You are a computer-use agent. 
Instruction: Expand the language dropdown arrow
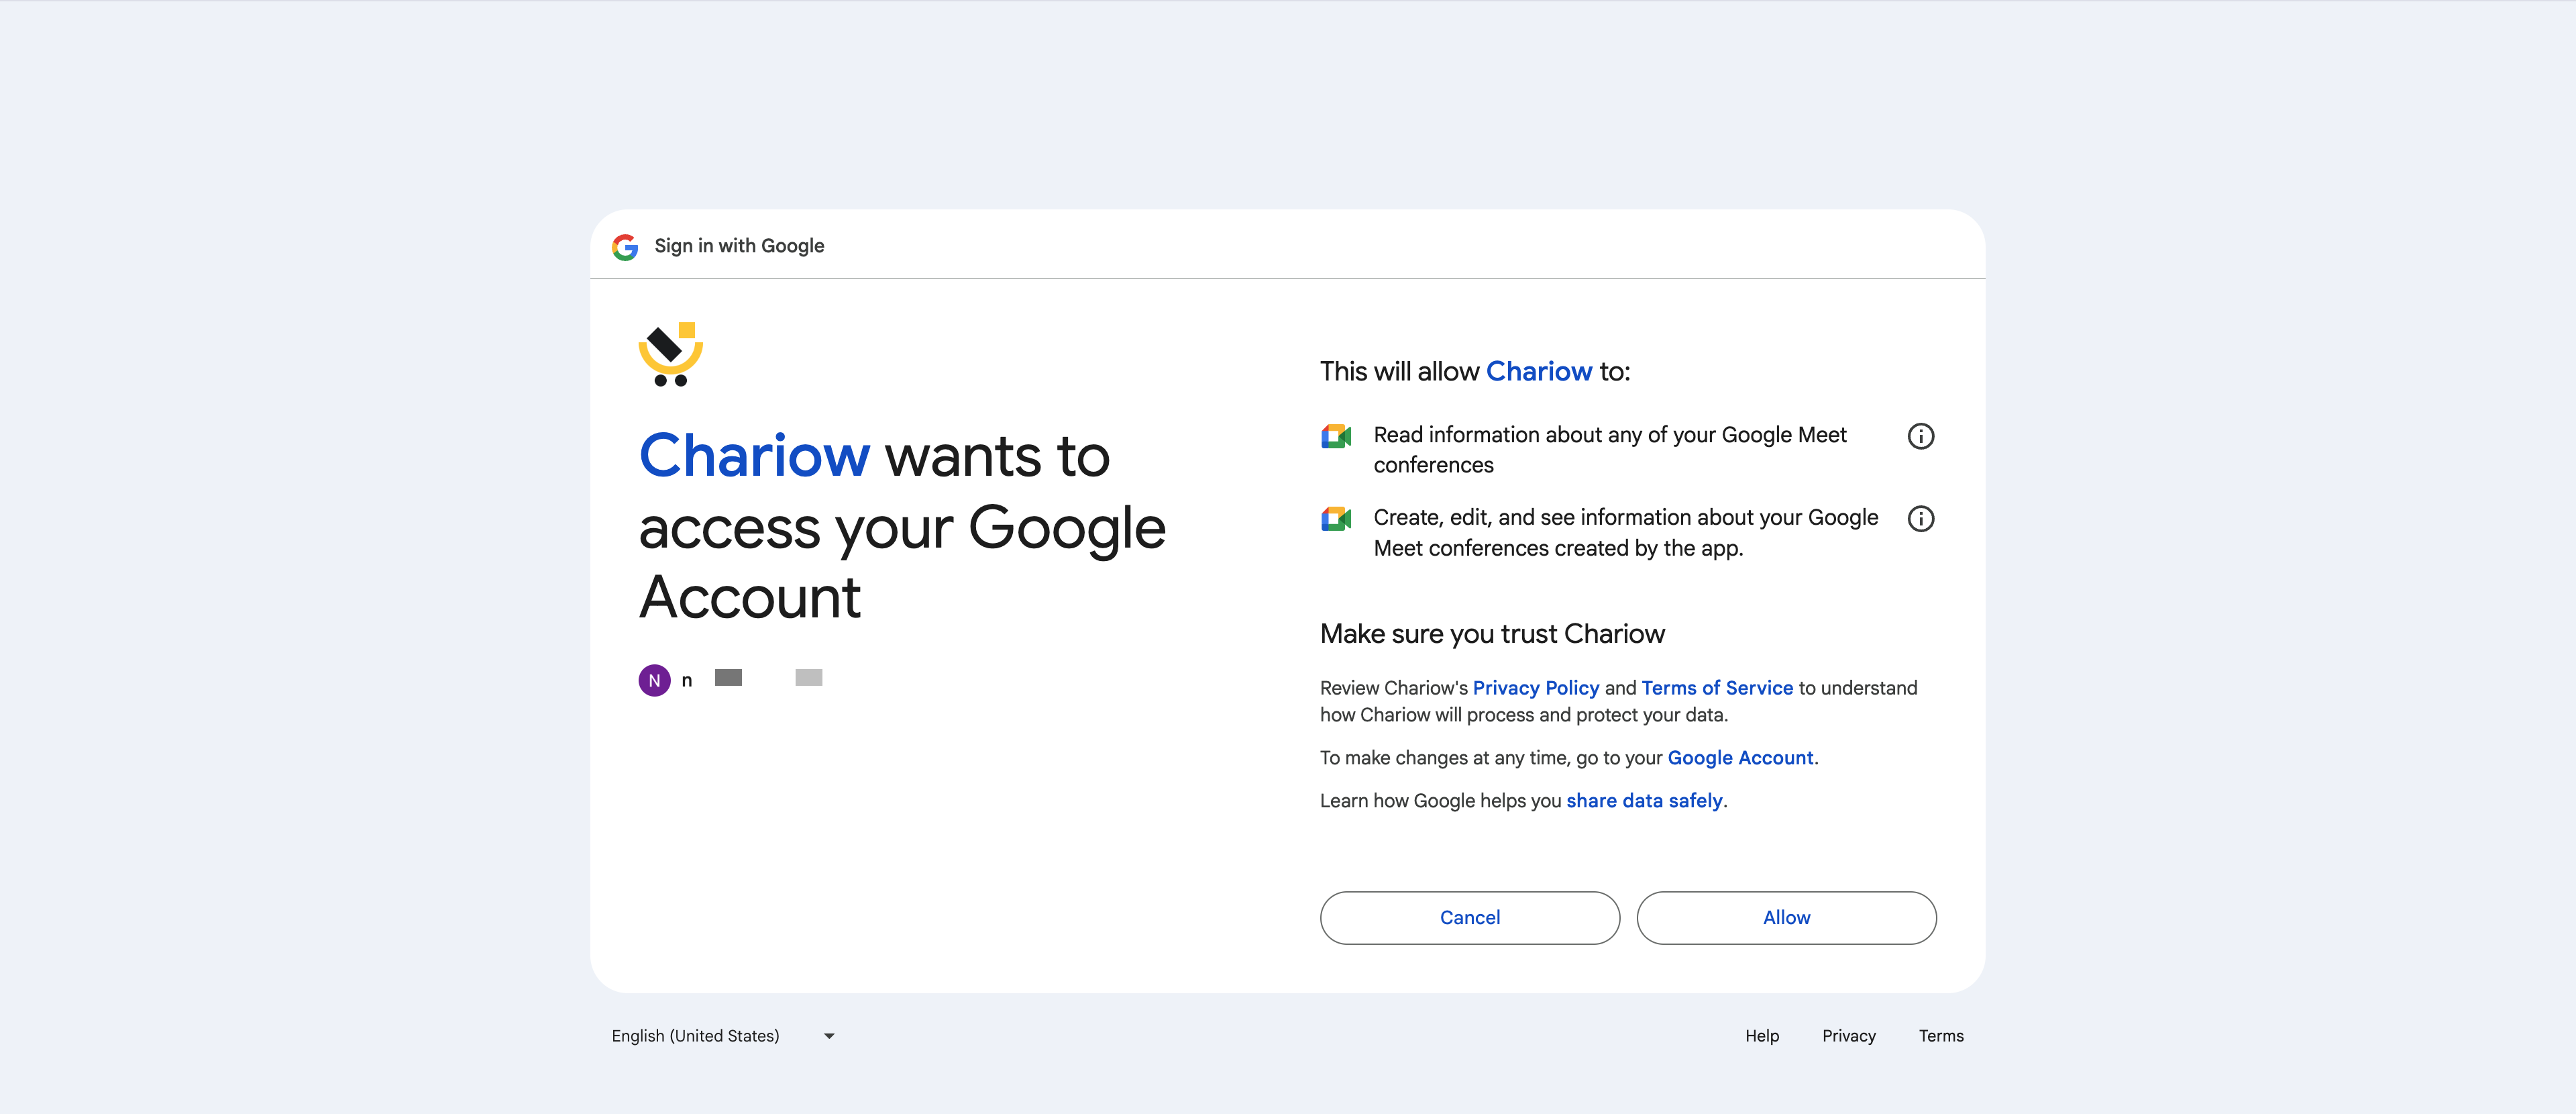tap(829, 1036)
